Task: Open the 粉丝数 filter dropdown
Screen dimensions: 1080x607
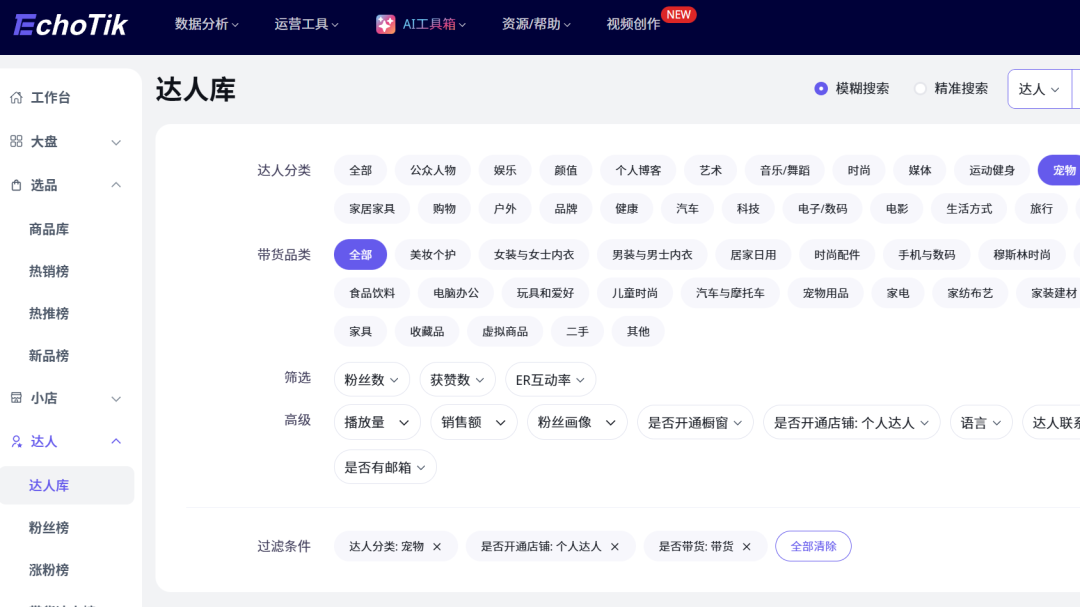Action: click(371, 380)
